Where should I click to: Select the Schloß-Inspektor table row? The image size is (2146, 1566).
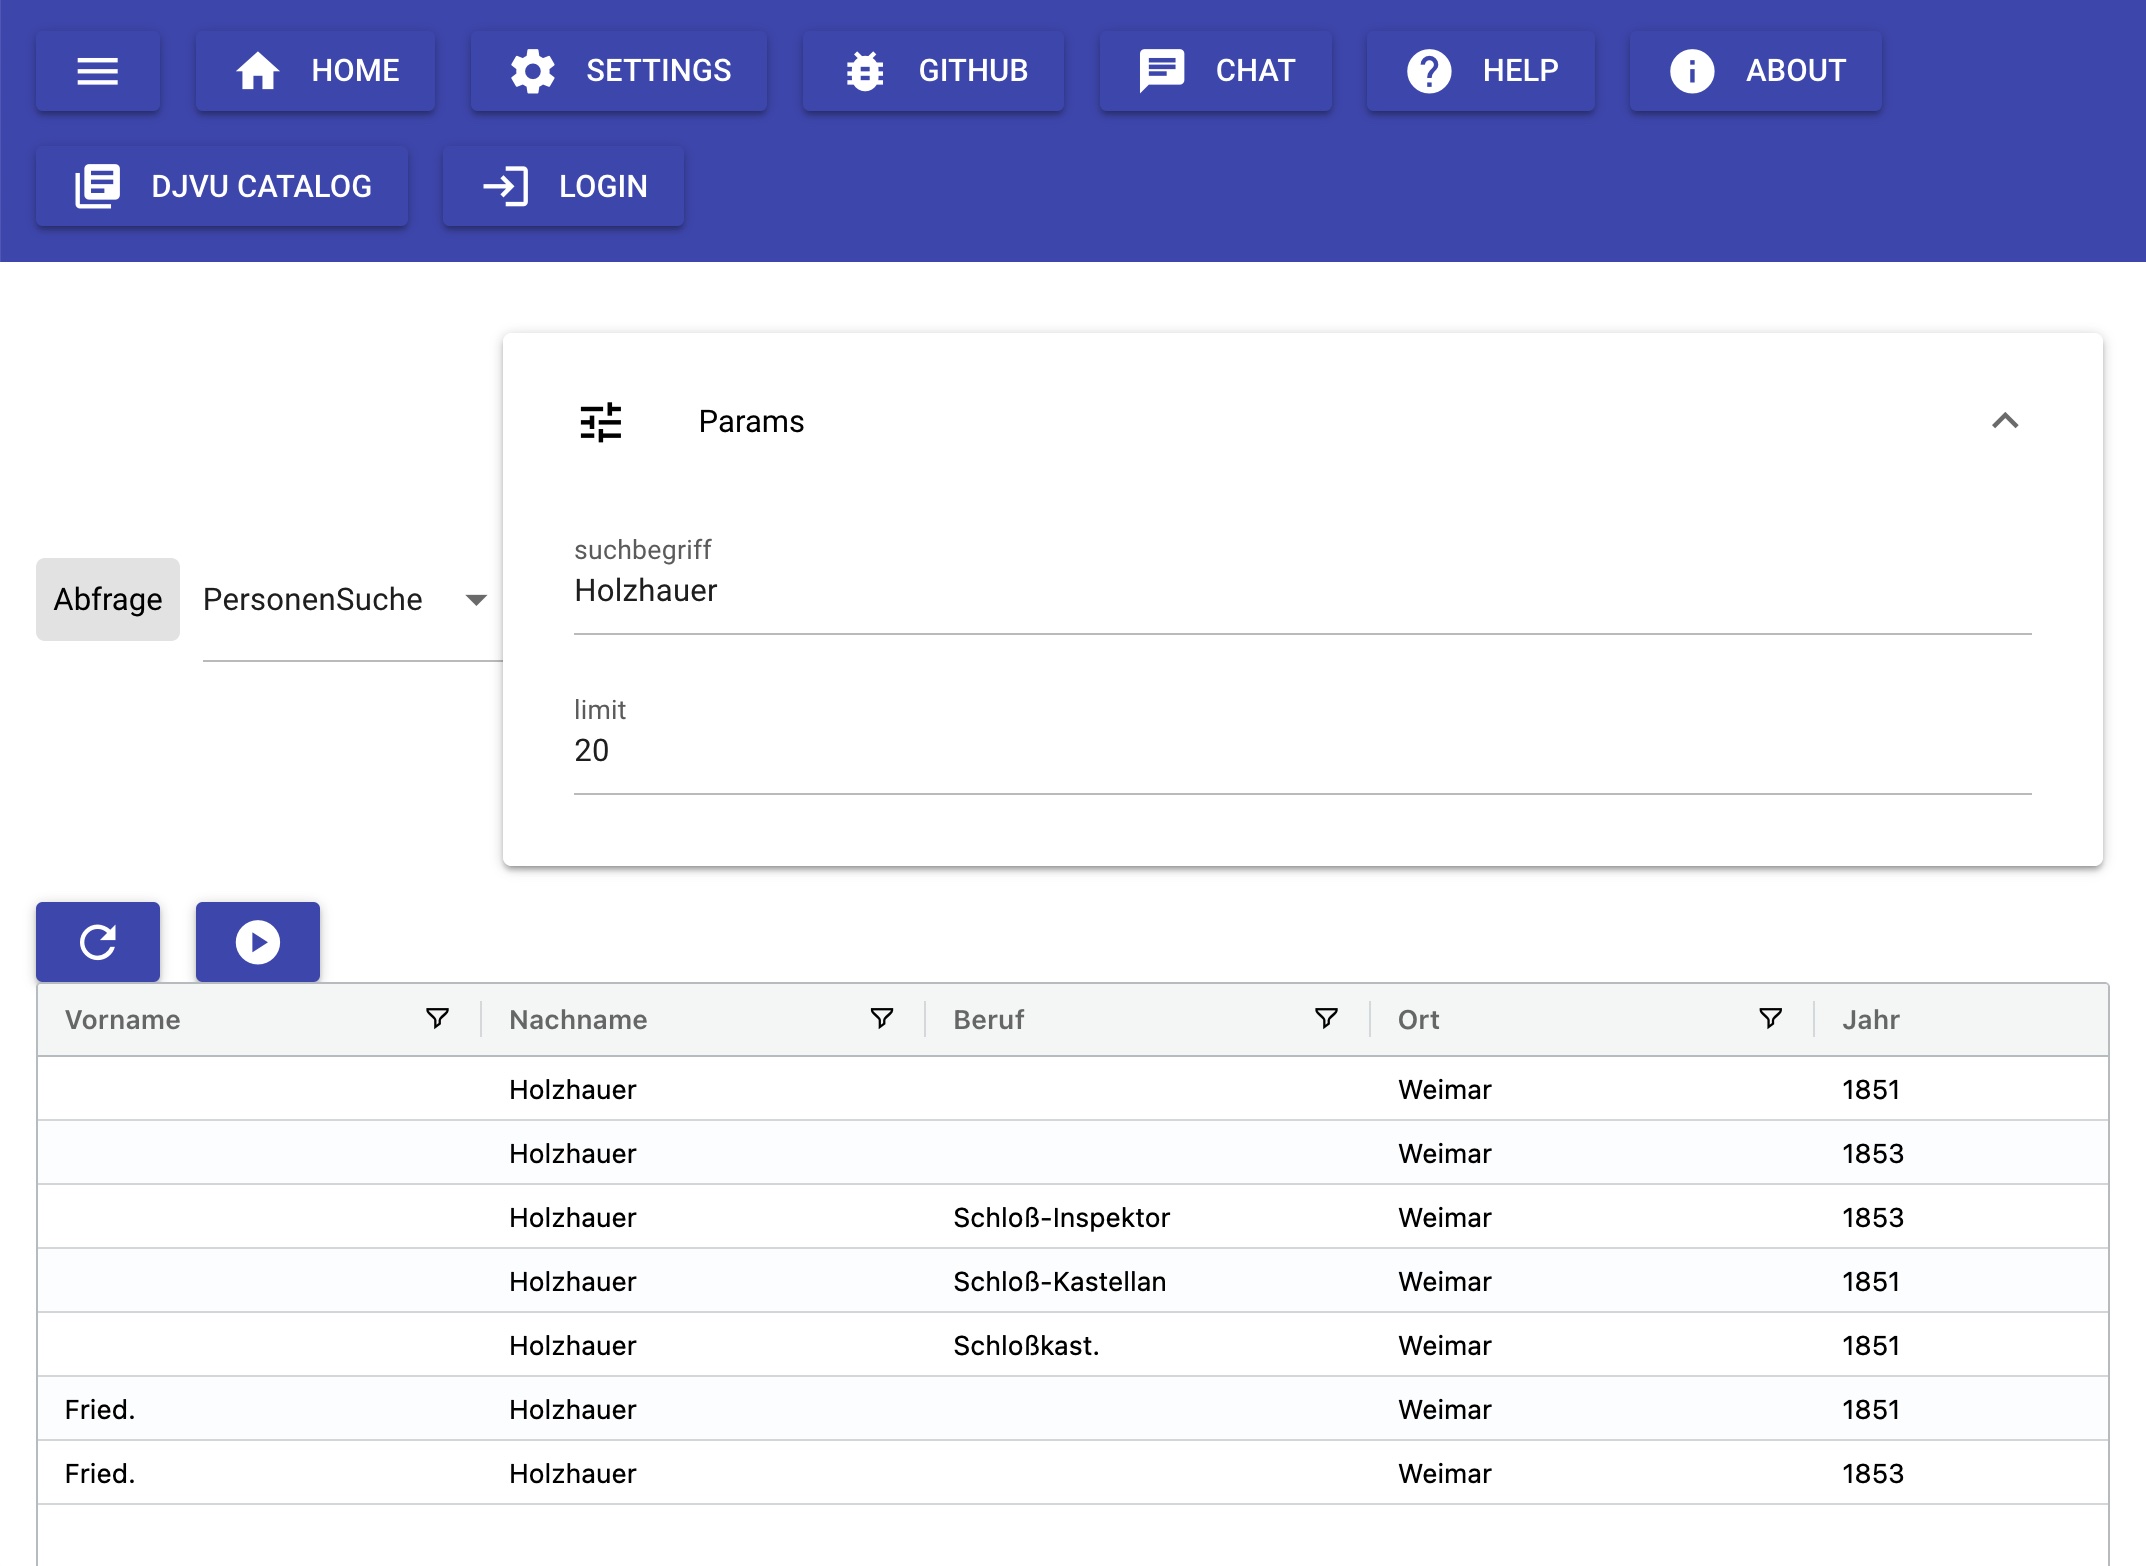[1061, 1217]
